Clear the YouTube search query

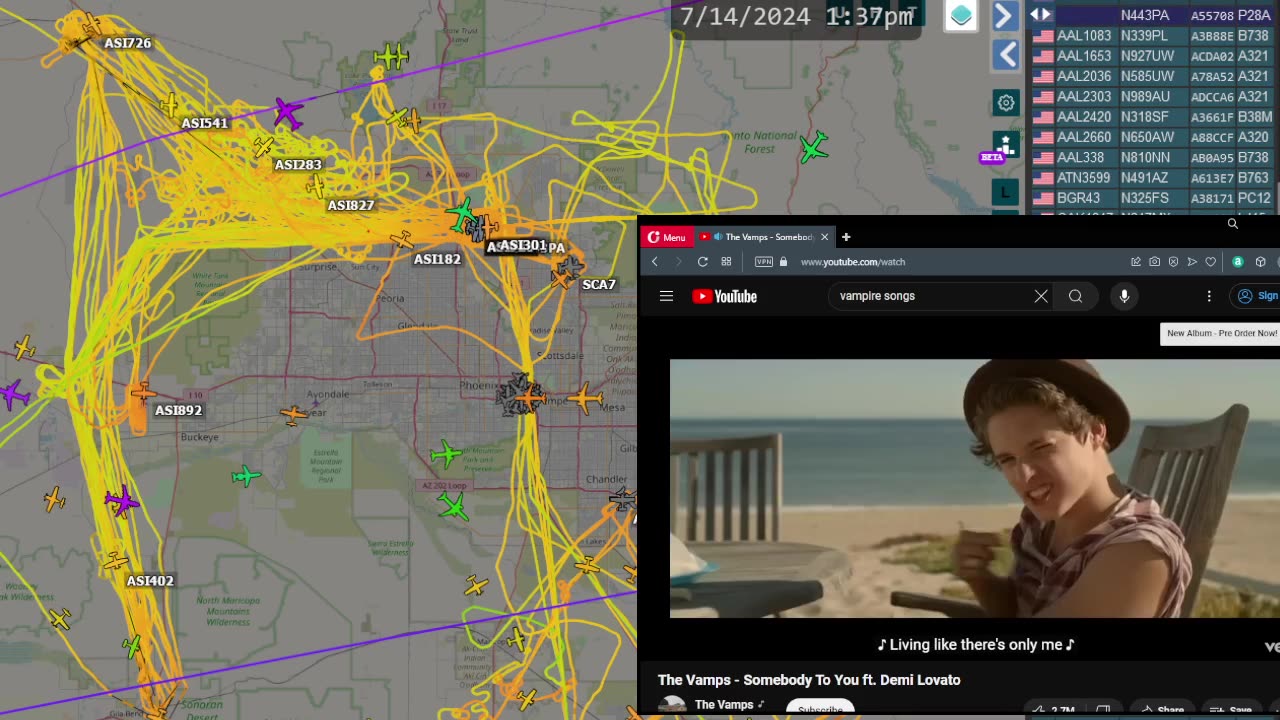(x=1041, y=296)
